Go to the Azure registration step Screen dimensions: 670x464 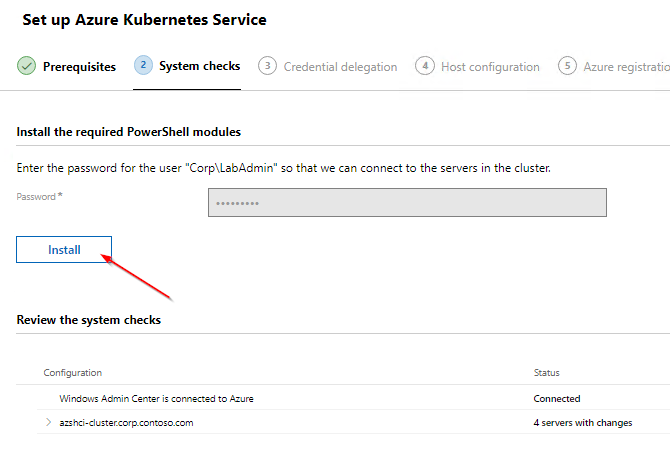coord(614,67)
